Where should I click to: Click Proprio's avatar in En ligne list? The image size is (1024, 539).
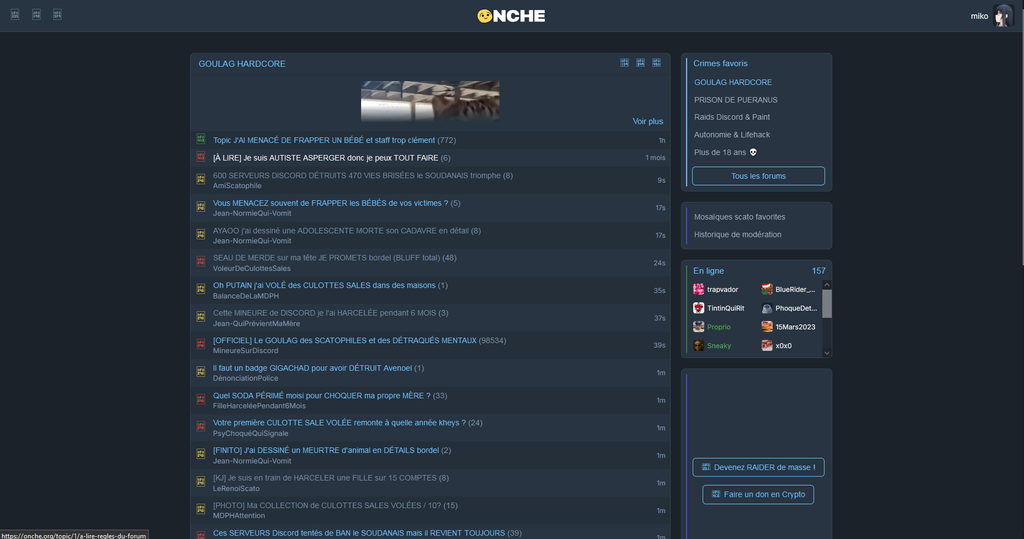(699, 327)
